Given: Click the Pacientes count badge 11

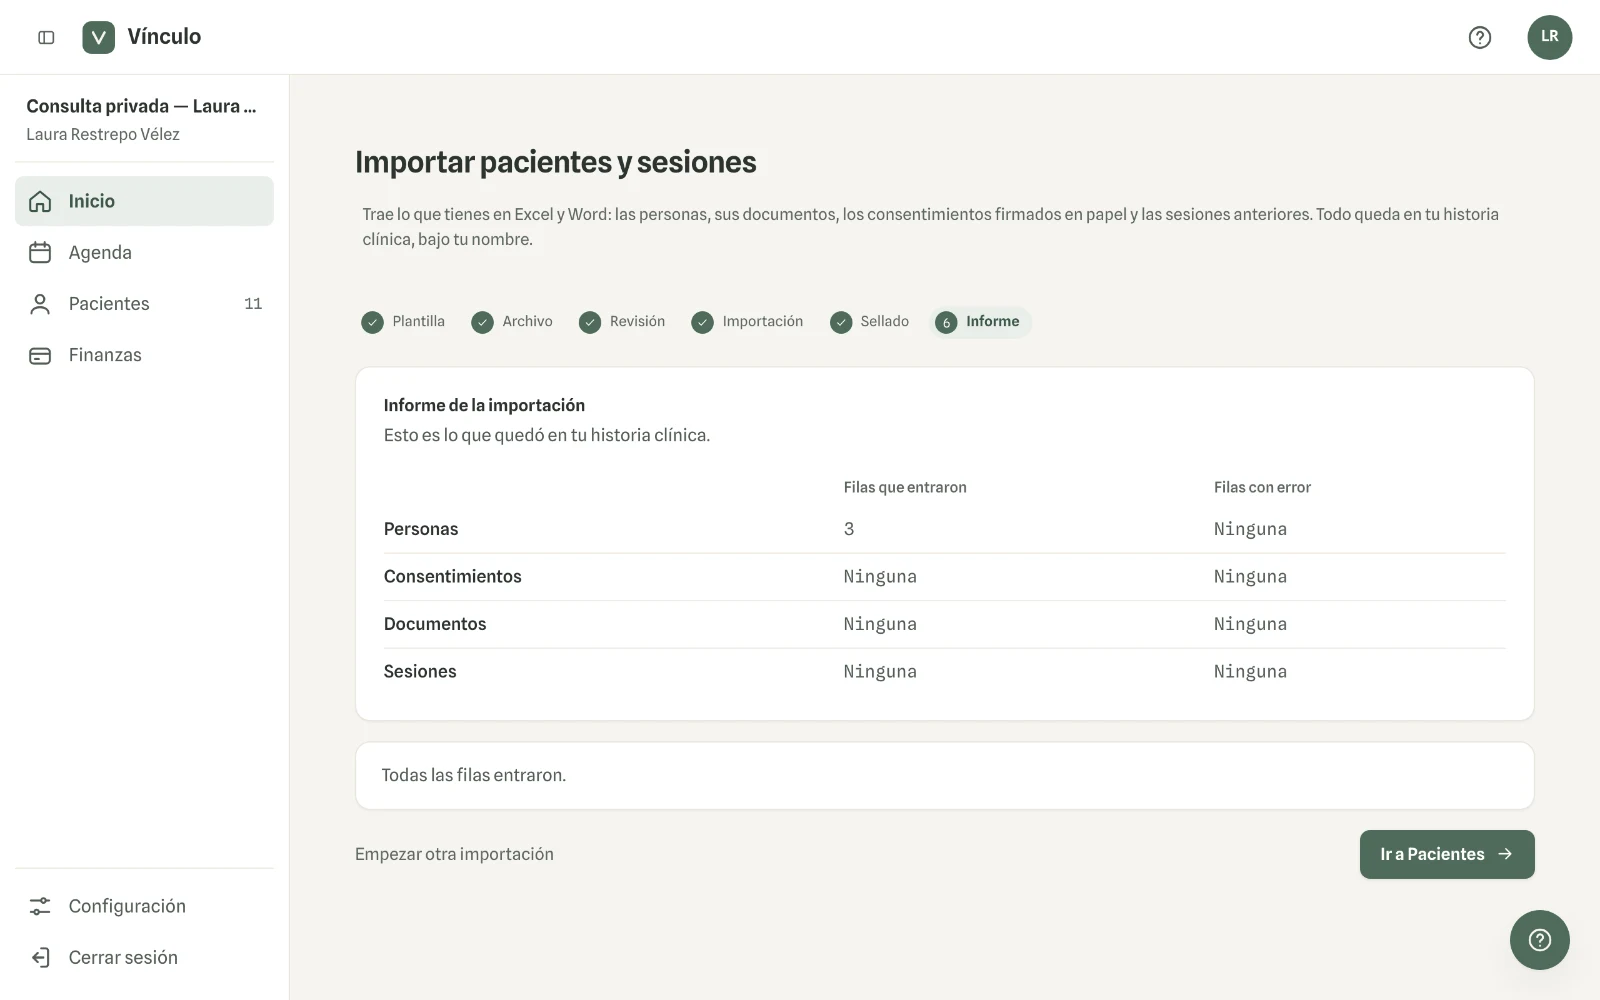Looking at the screenshot, I should coord(253,303).
